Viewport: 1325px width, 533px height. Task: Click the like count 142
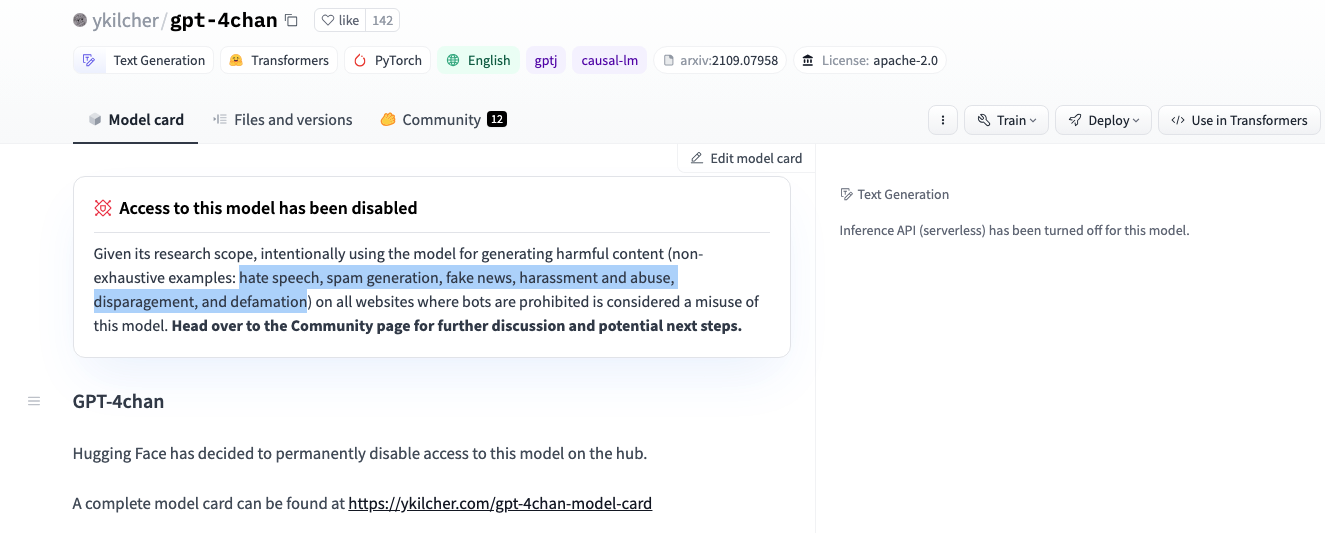pyautogui.click(x=382, y=20)
